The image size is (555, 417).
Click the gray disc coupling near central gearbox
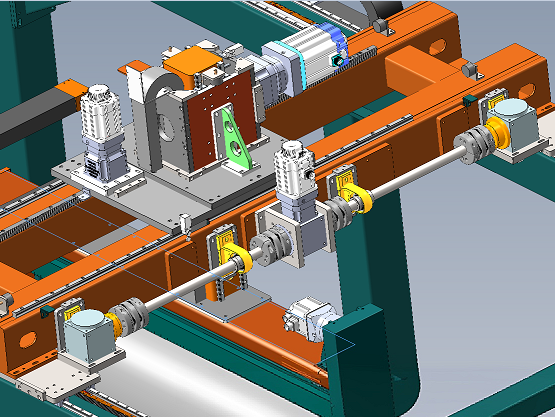pos(271,245)
